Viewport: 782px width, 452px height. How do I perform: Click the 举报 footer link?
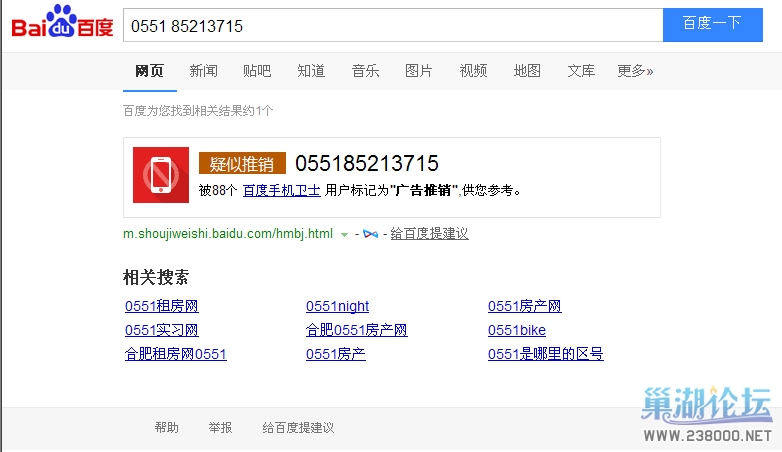[x=220, y=428]
